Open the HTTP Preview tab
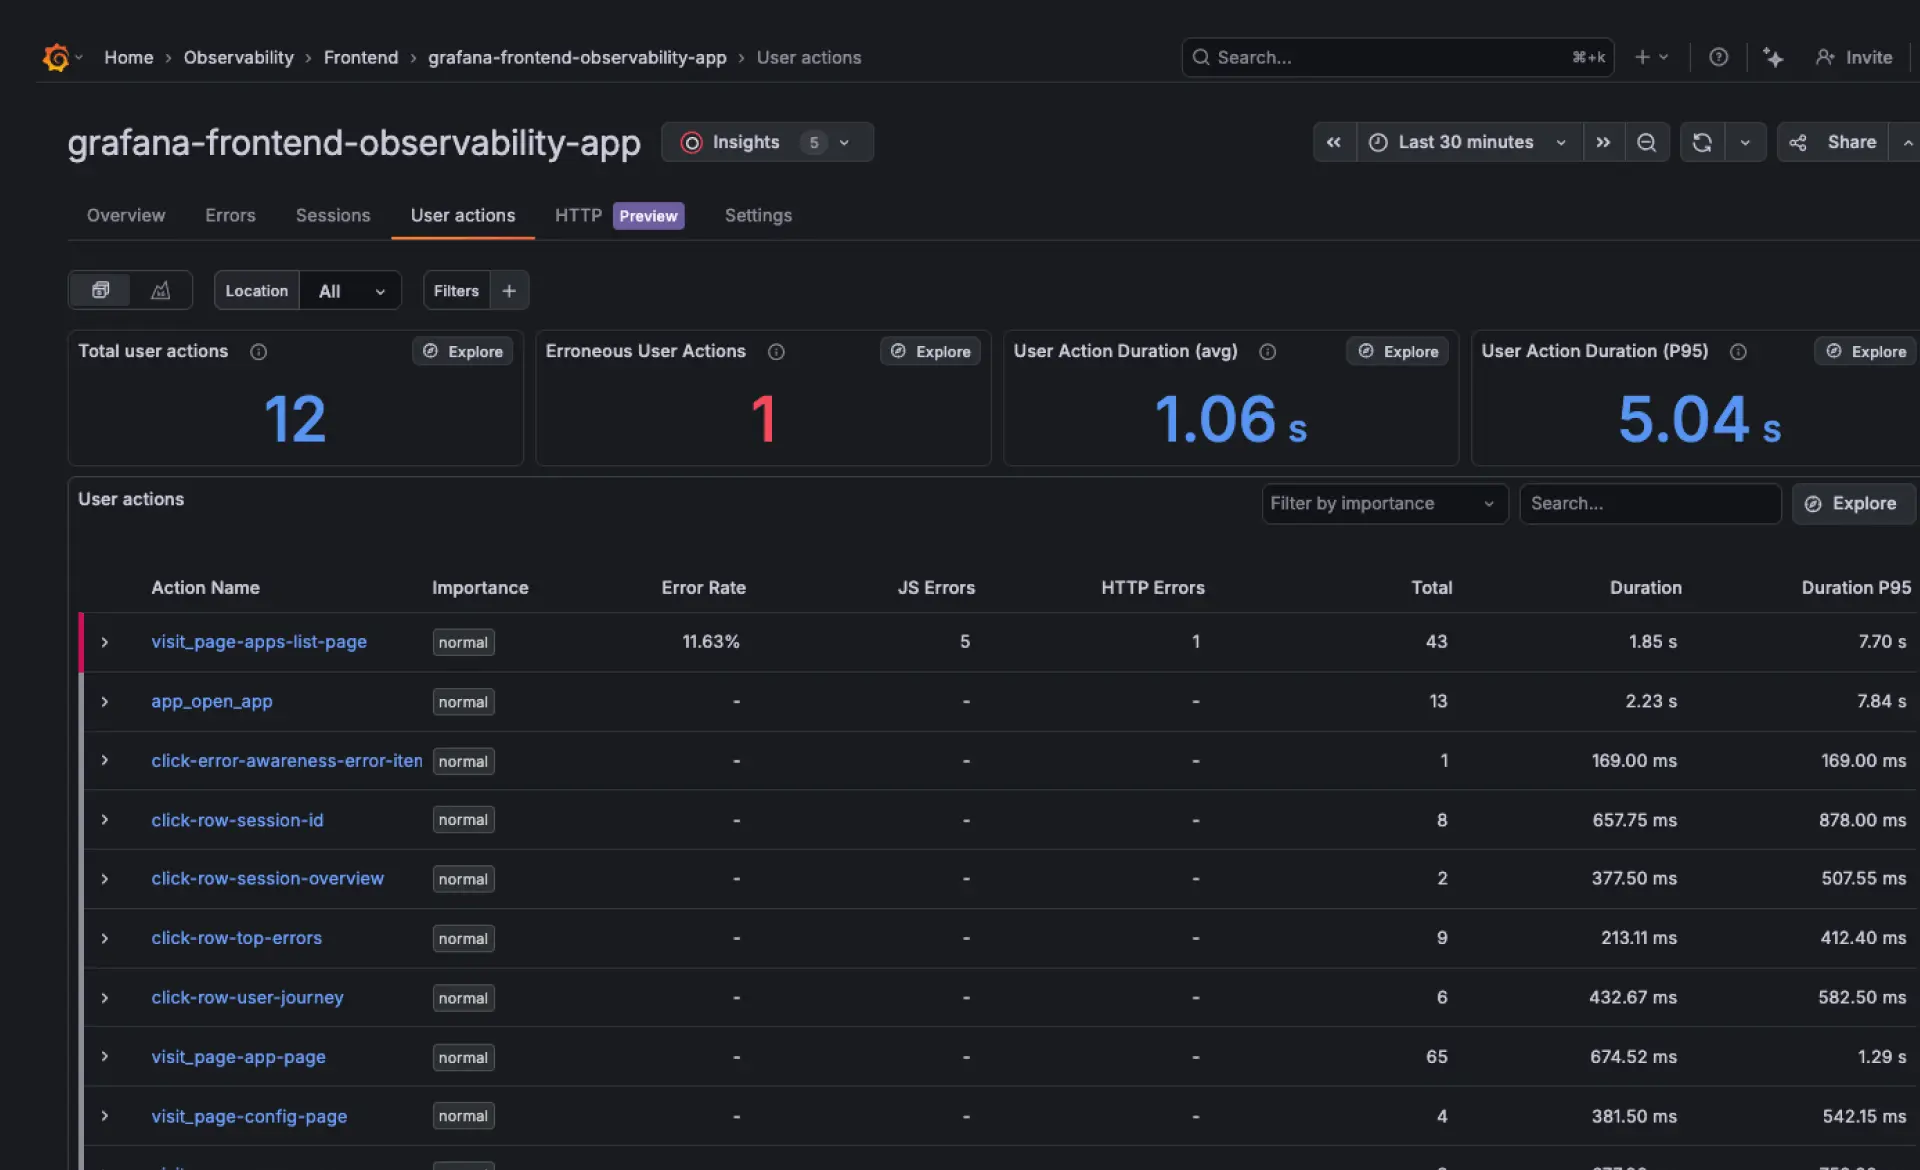The height and width of the screenshot is (1170, 1920). pos(619,215)
